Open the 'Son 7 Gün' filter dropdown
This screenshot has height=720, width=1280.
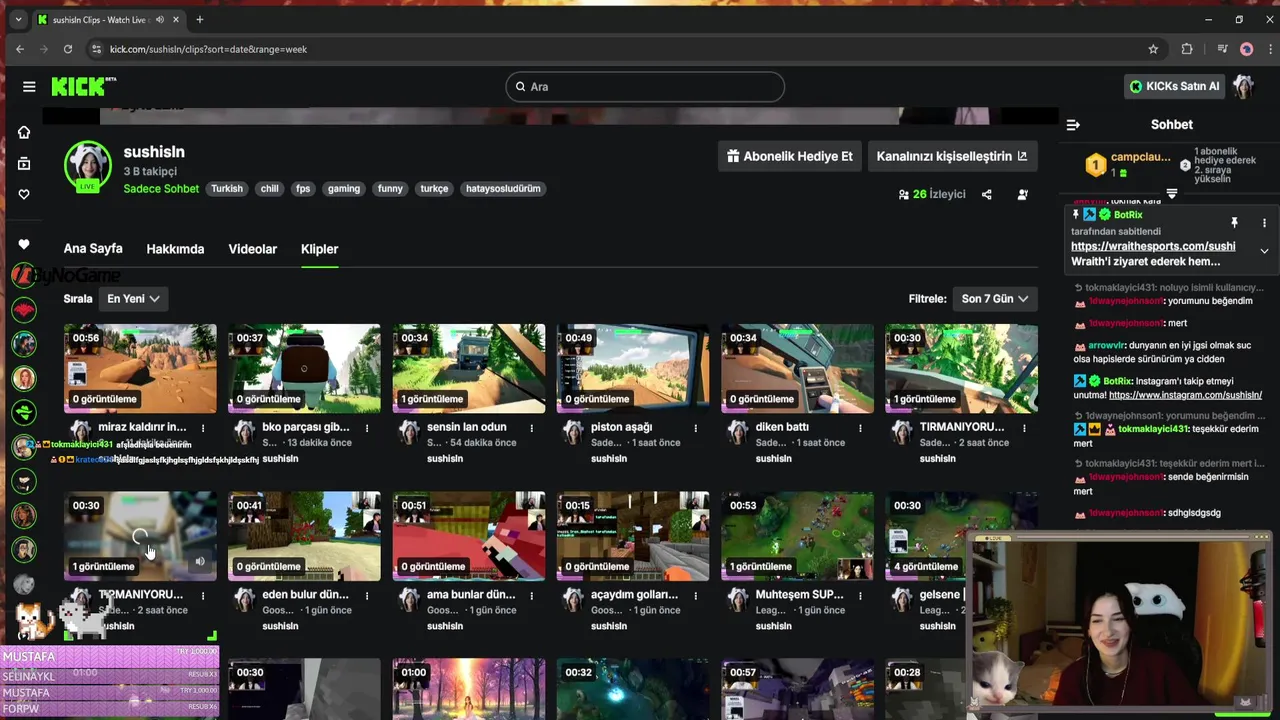click(995, 298)
